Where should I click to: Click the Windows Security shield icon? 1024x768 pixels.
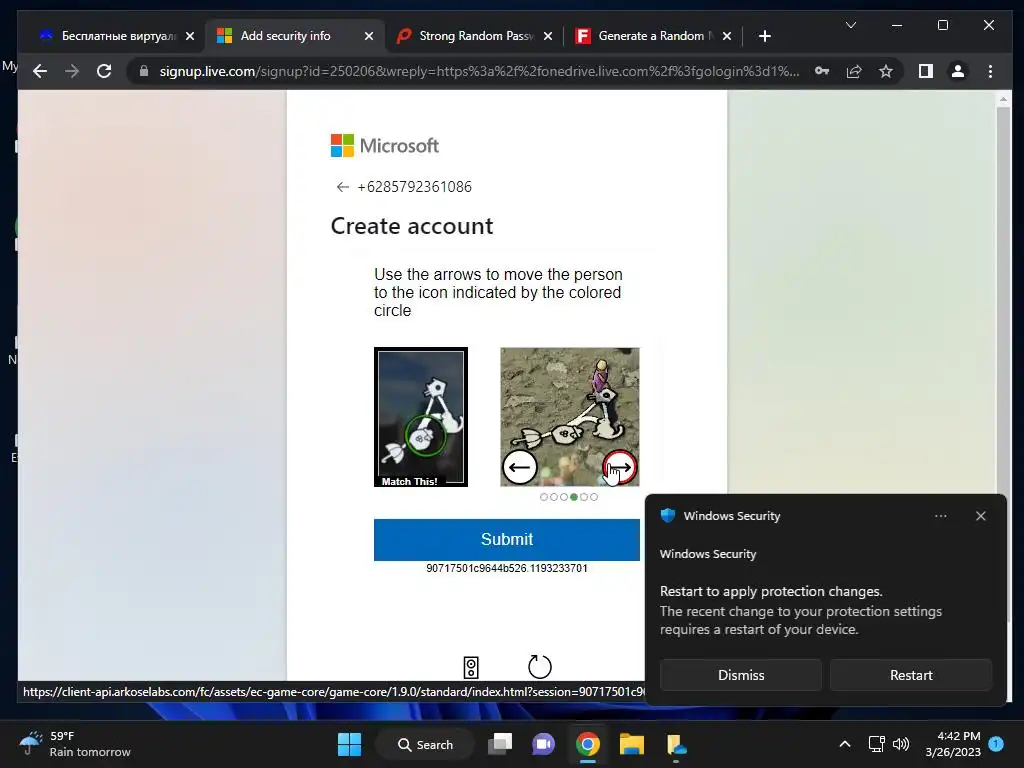click(x=668, y=515)
